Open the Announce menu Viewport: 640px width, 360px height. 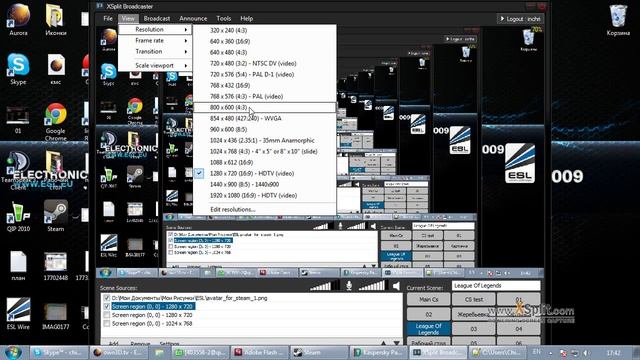[193, 18]
